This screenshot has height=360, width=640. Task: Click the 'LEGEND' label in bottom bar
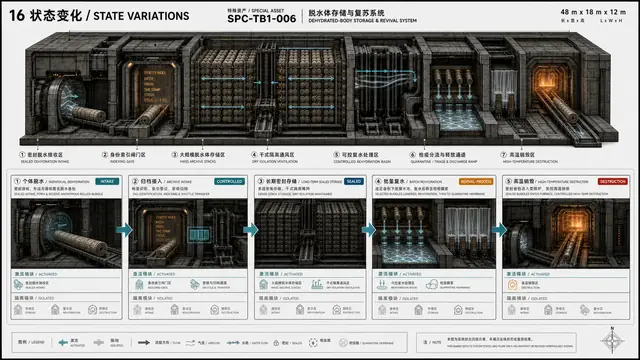(31, 342)
